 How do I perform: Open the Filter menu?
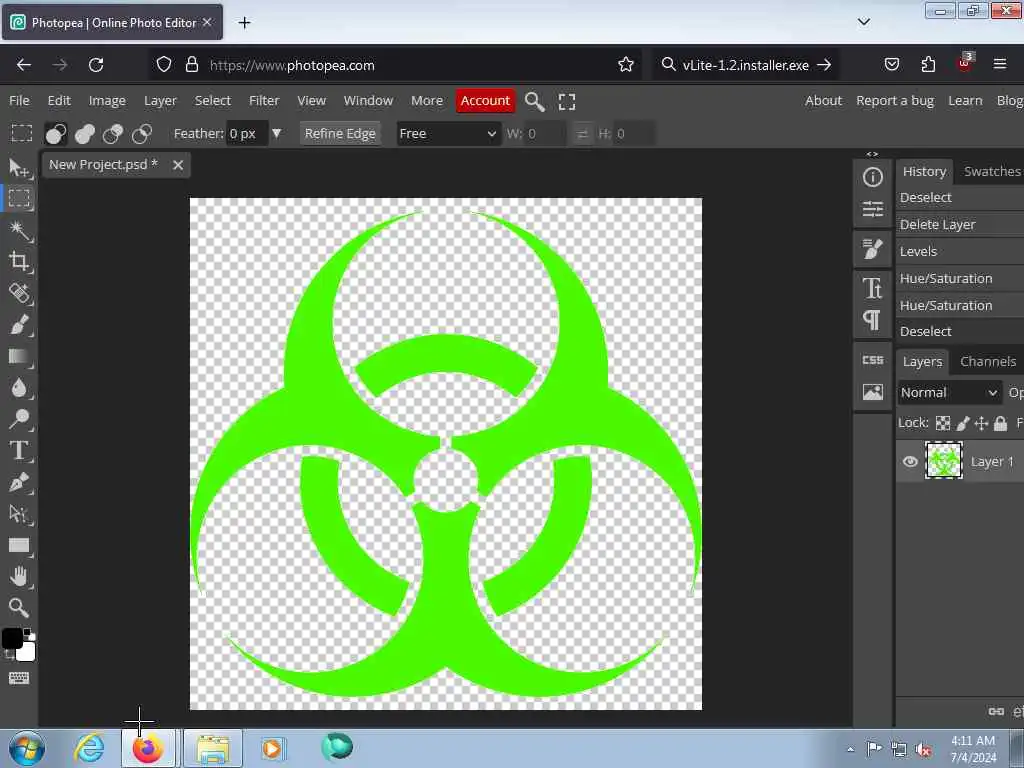(x=264, y=101)
